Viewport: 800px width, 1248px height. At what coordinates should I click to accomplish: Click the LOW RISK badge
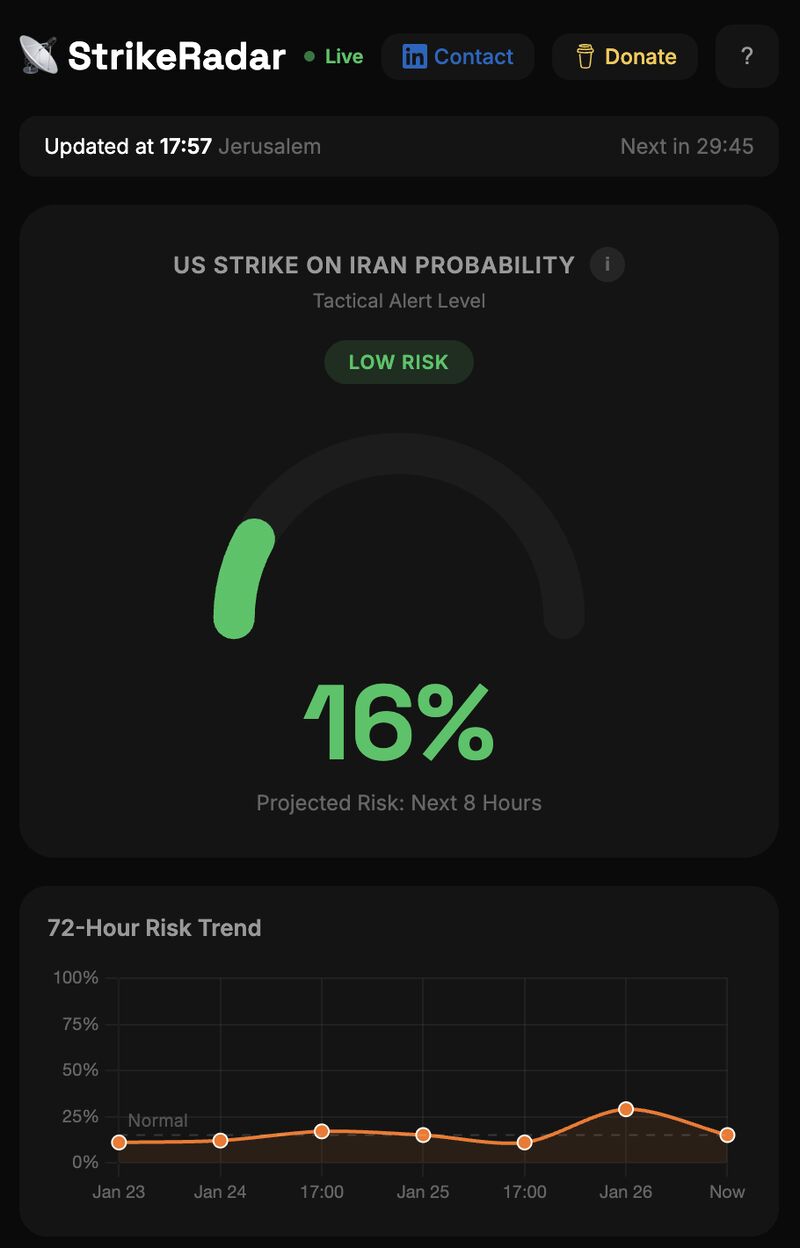399,362
